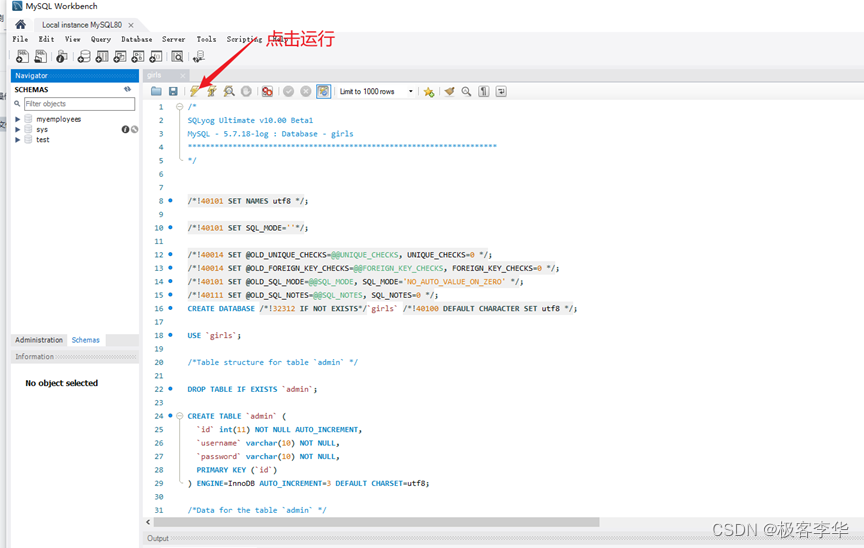Image resolution: width=864 pixels, height=548 pixels.
Task: Refresh the SCHEMAS list
Action: (127, 89)
